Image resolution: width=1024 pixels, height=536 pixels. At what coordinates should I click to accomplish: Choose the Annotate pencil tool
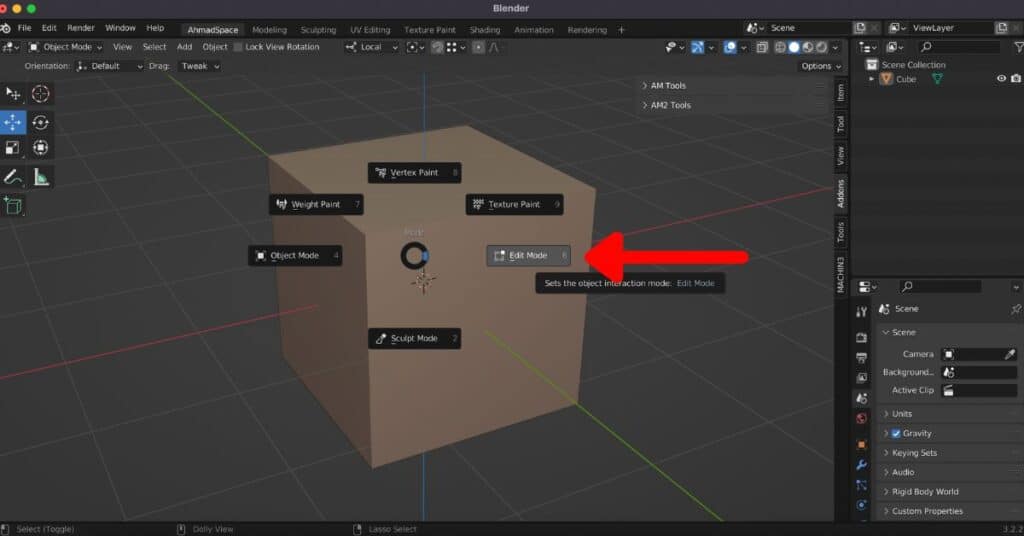[13, 177]
